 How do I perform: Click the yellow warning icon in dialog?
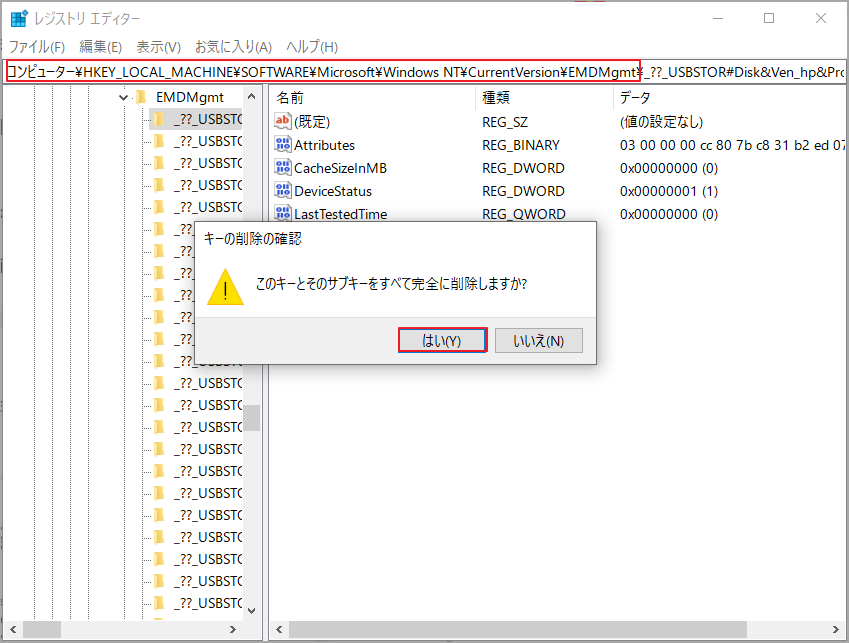pos(225,285)
